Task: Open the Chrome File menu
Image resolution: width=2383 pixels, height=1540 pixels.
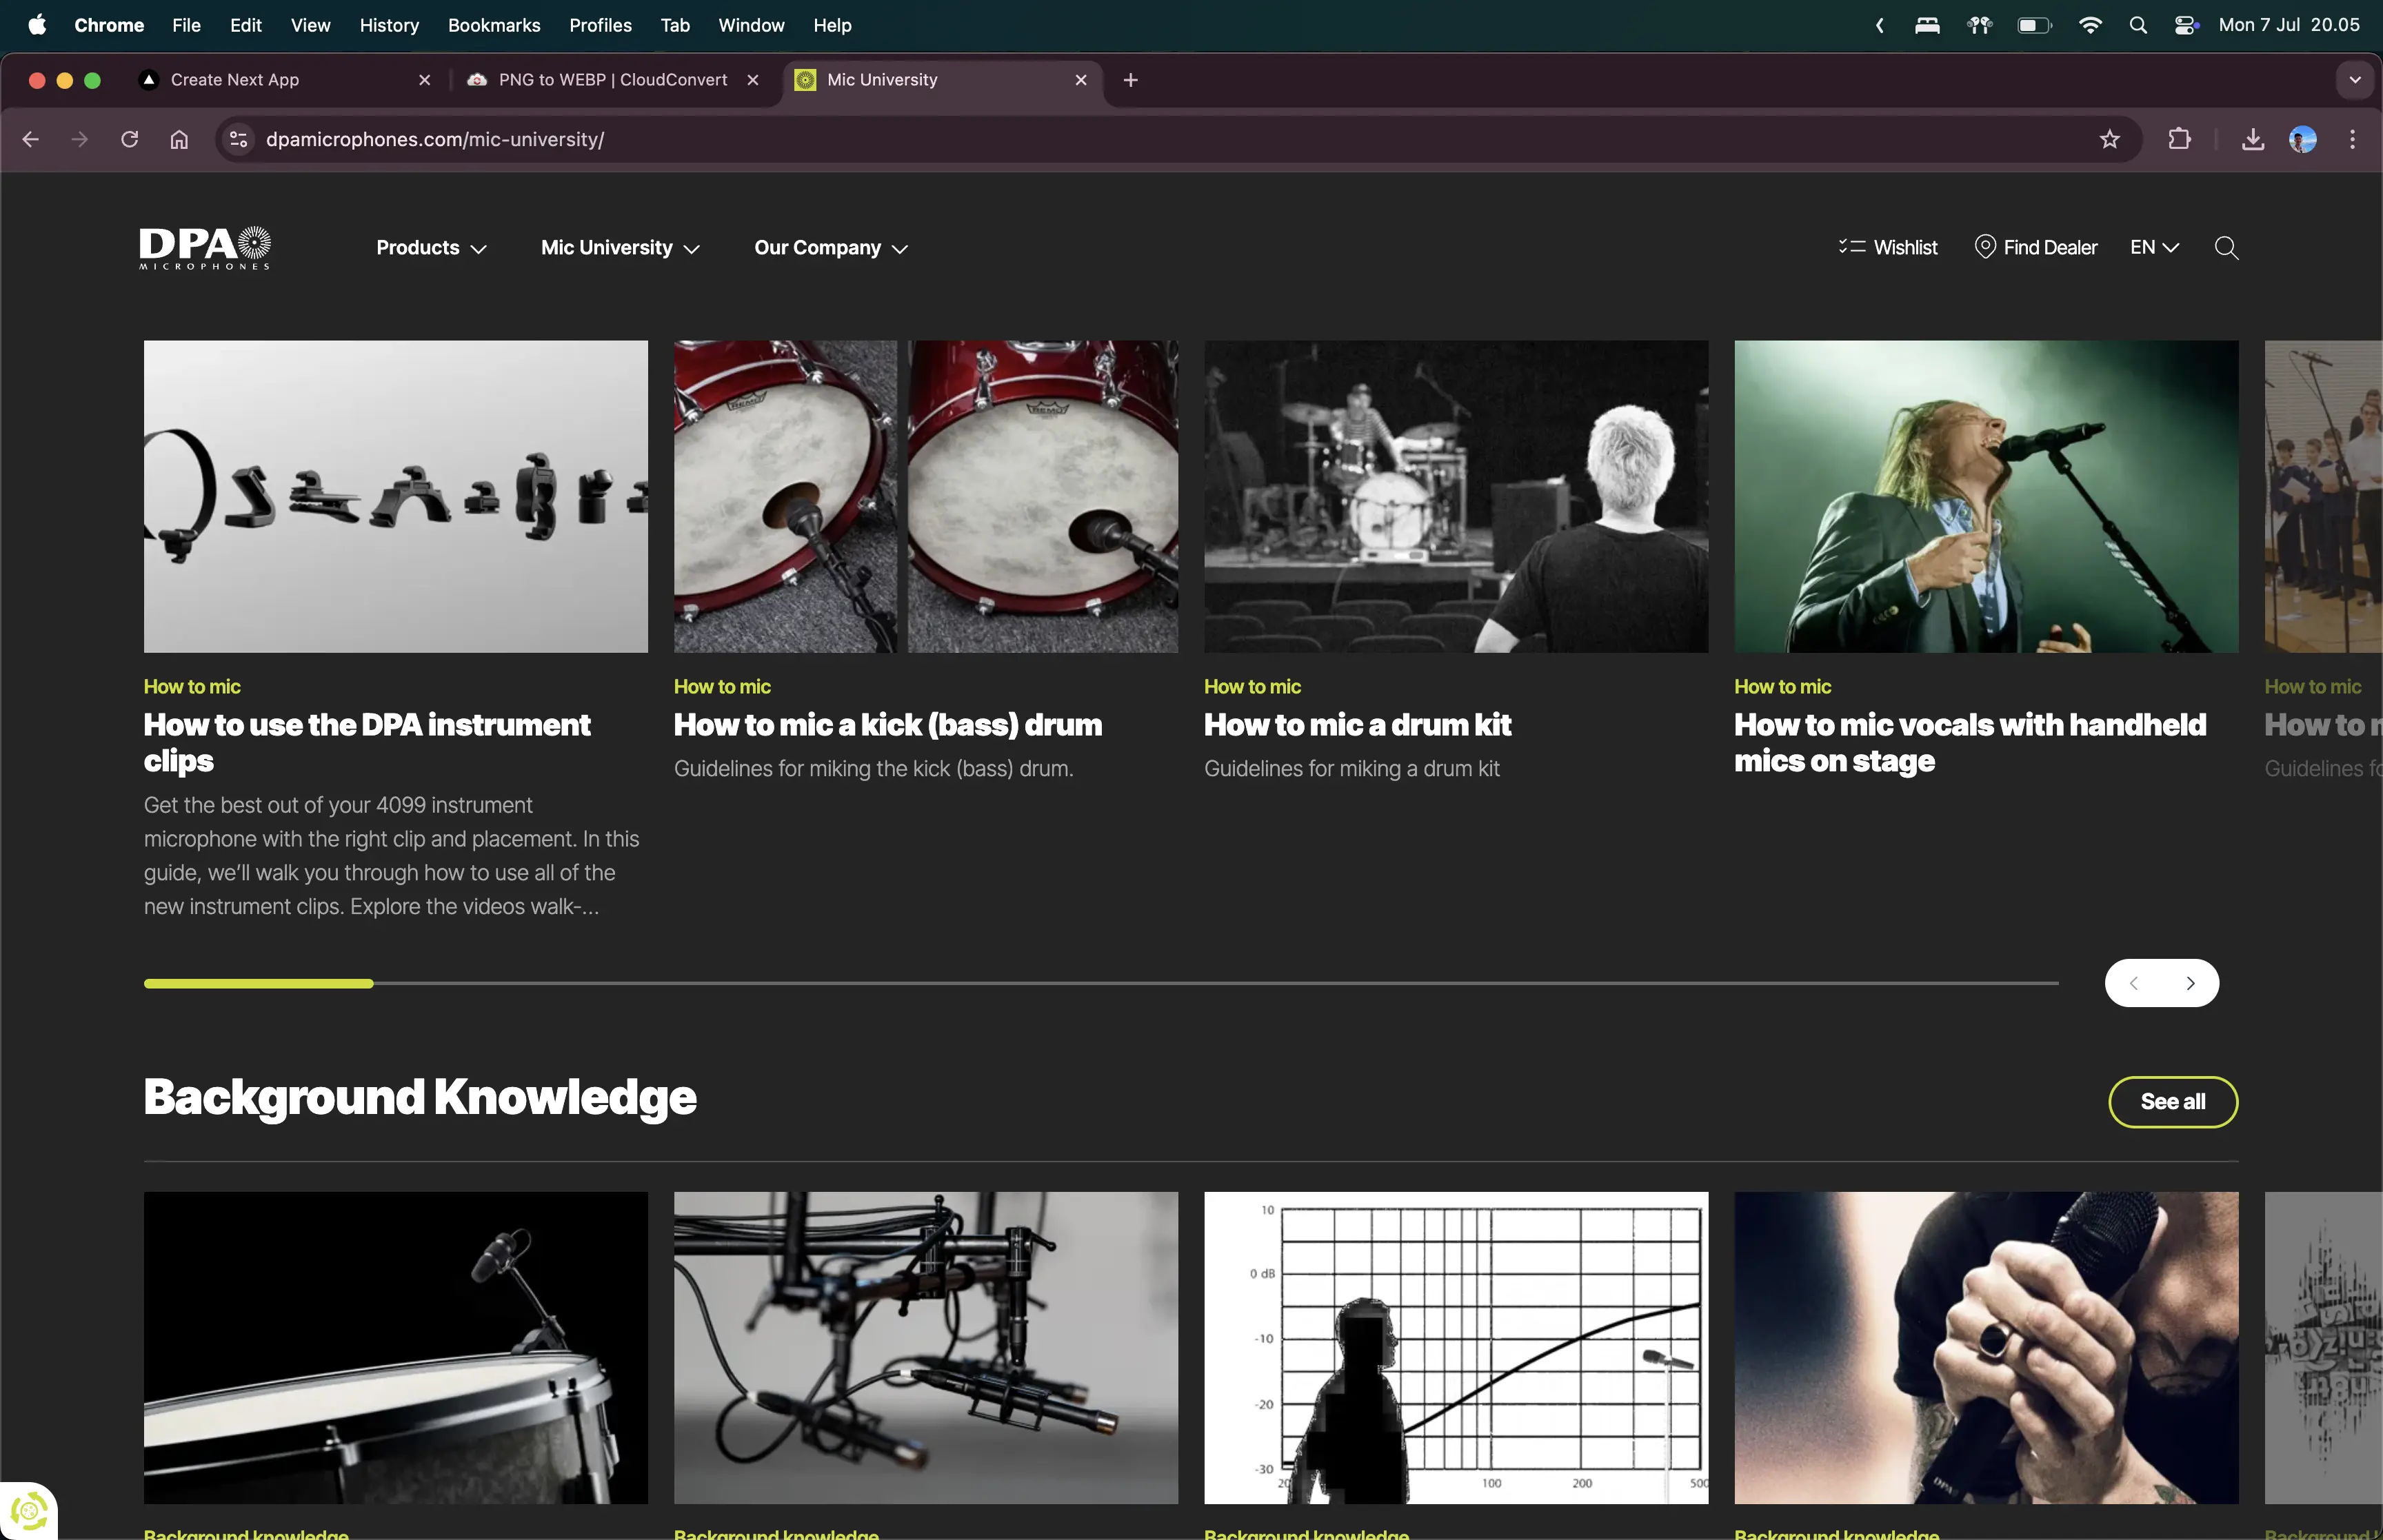Action: coord(186,25)
